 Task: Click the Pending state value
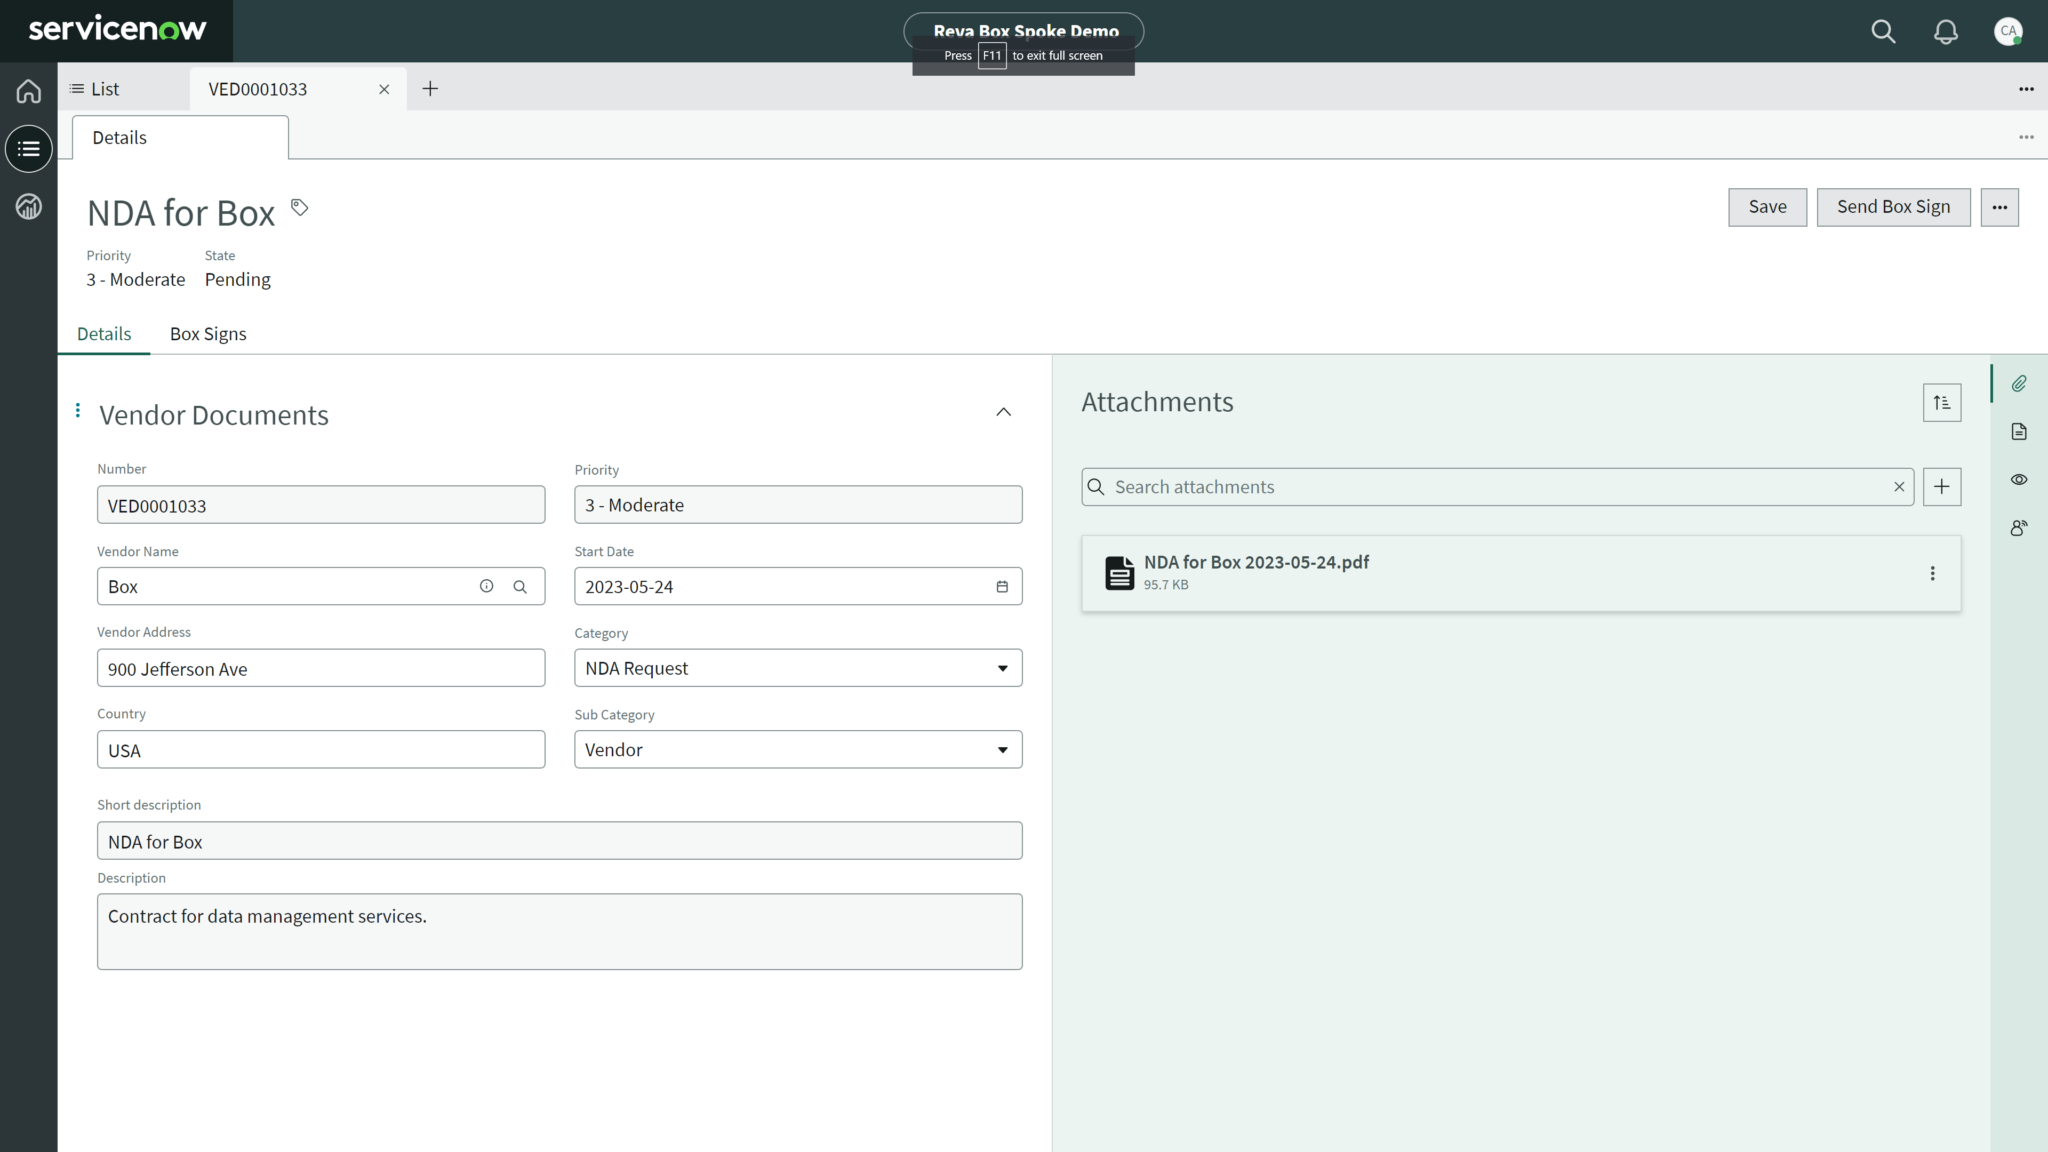tap(238, 280)
